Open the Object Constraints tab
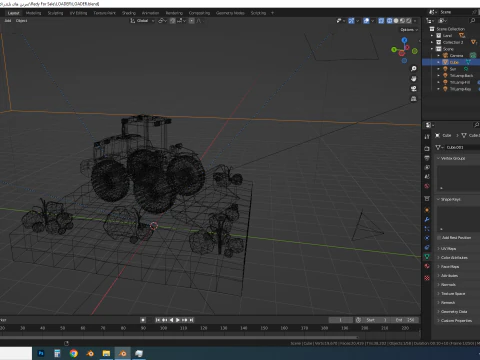Image resolution: width=480 pixels, height=360 pixels. [427, 247]
